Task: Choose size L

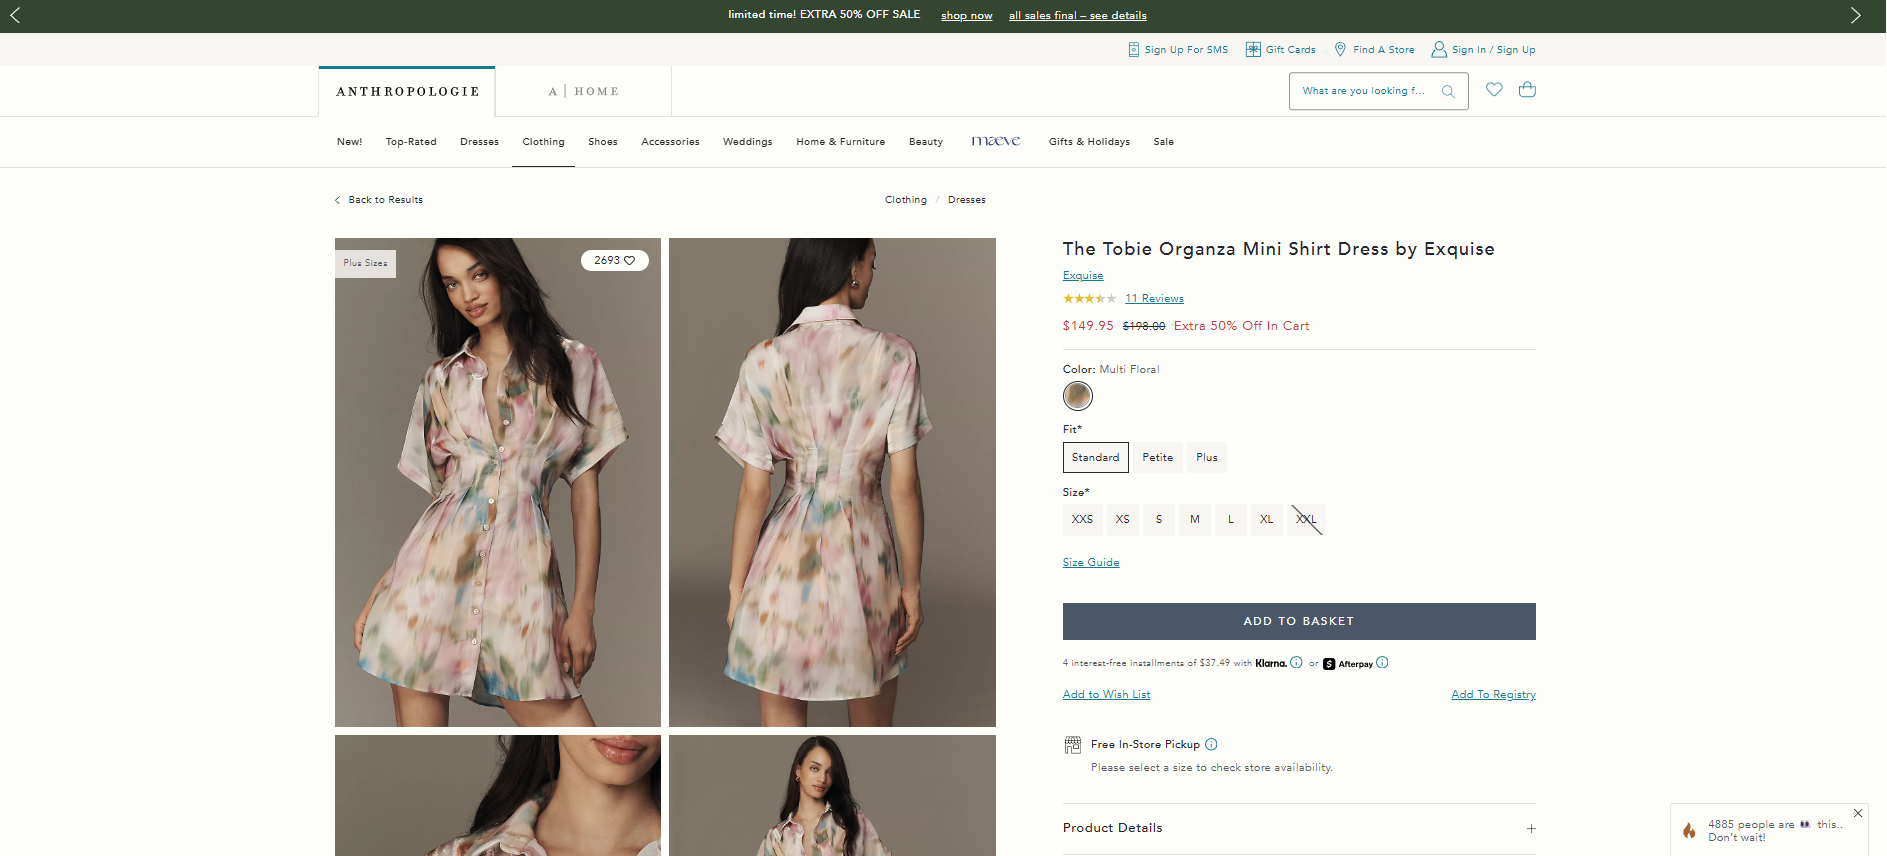Action: pyautogui.click(x=1231, y=519)
